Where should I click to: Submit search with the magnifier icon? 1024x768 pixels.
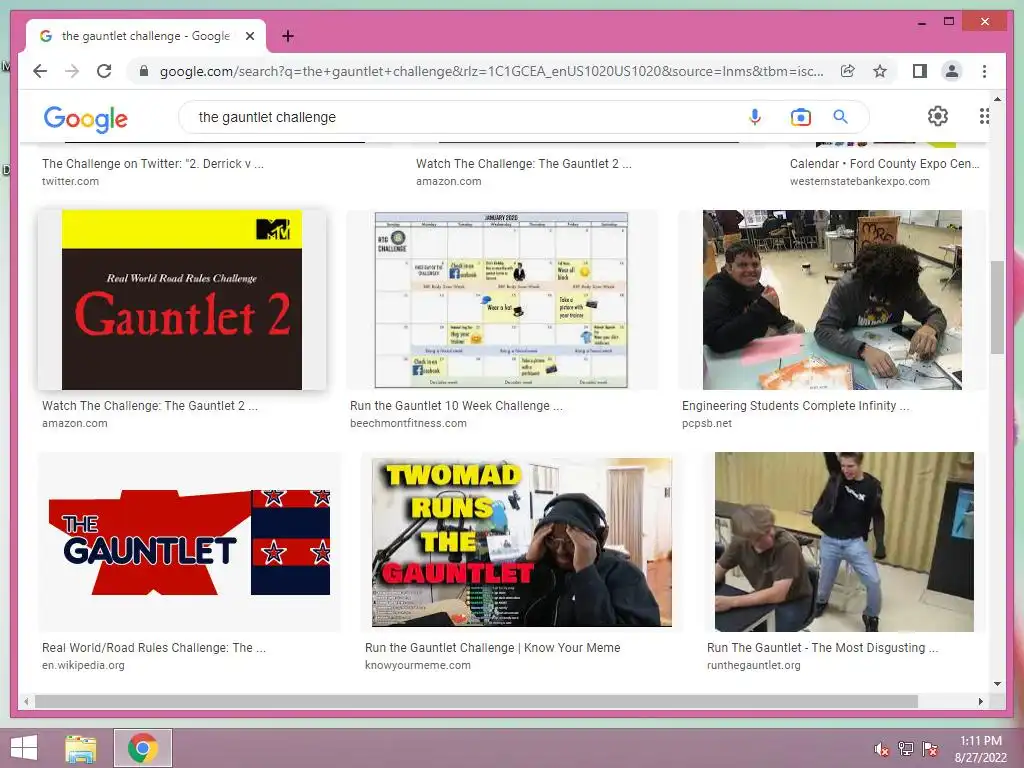[840, 117]
